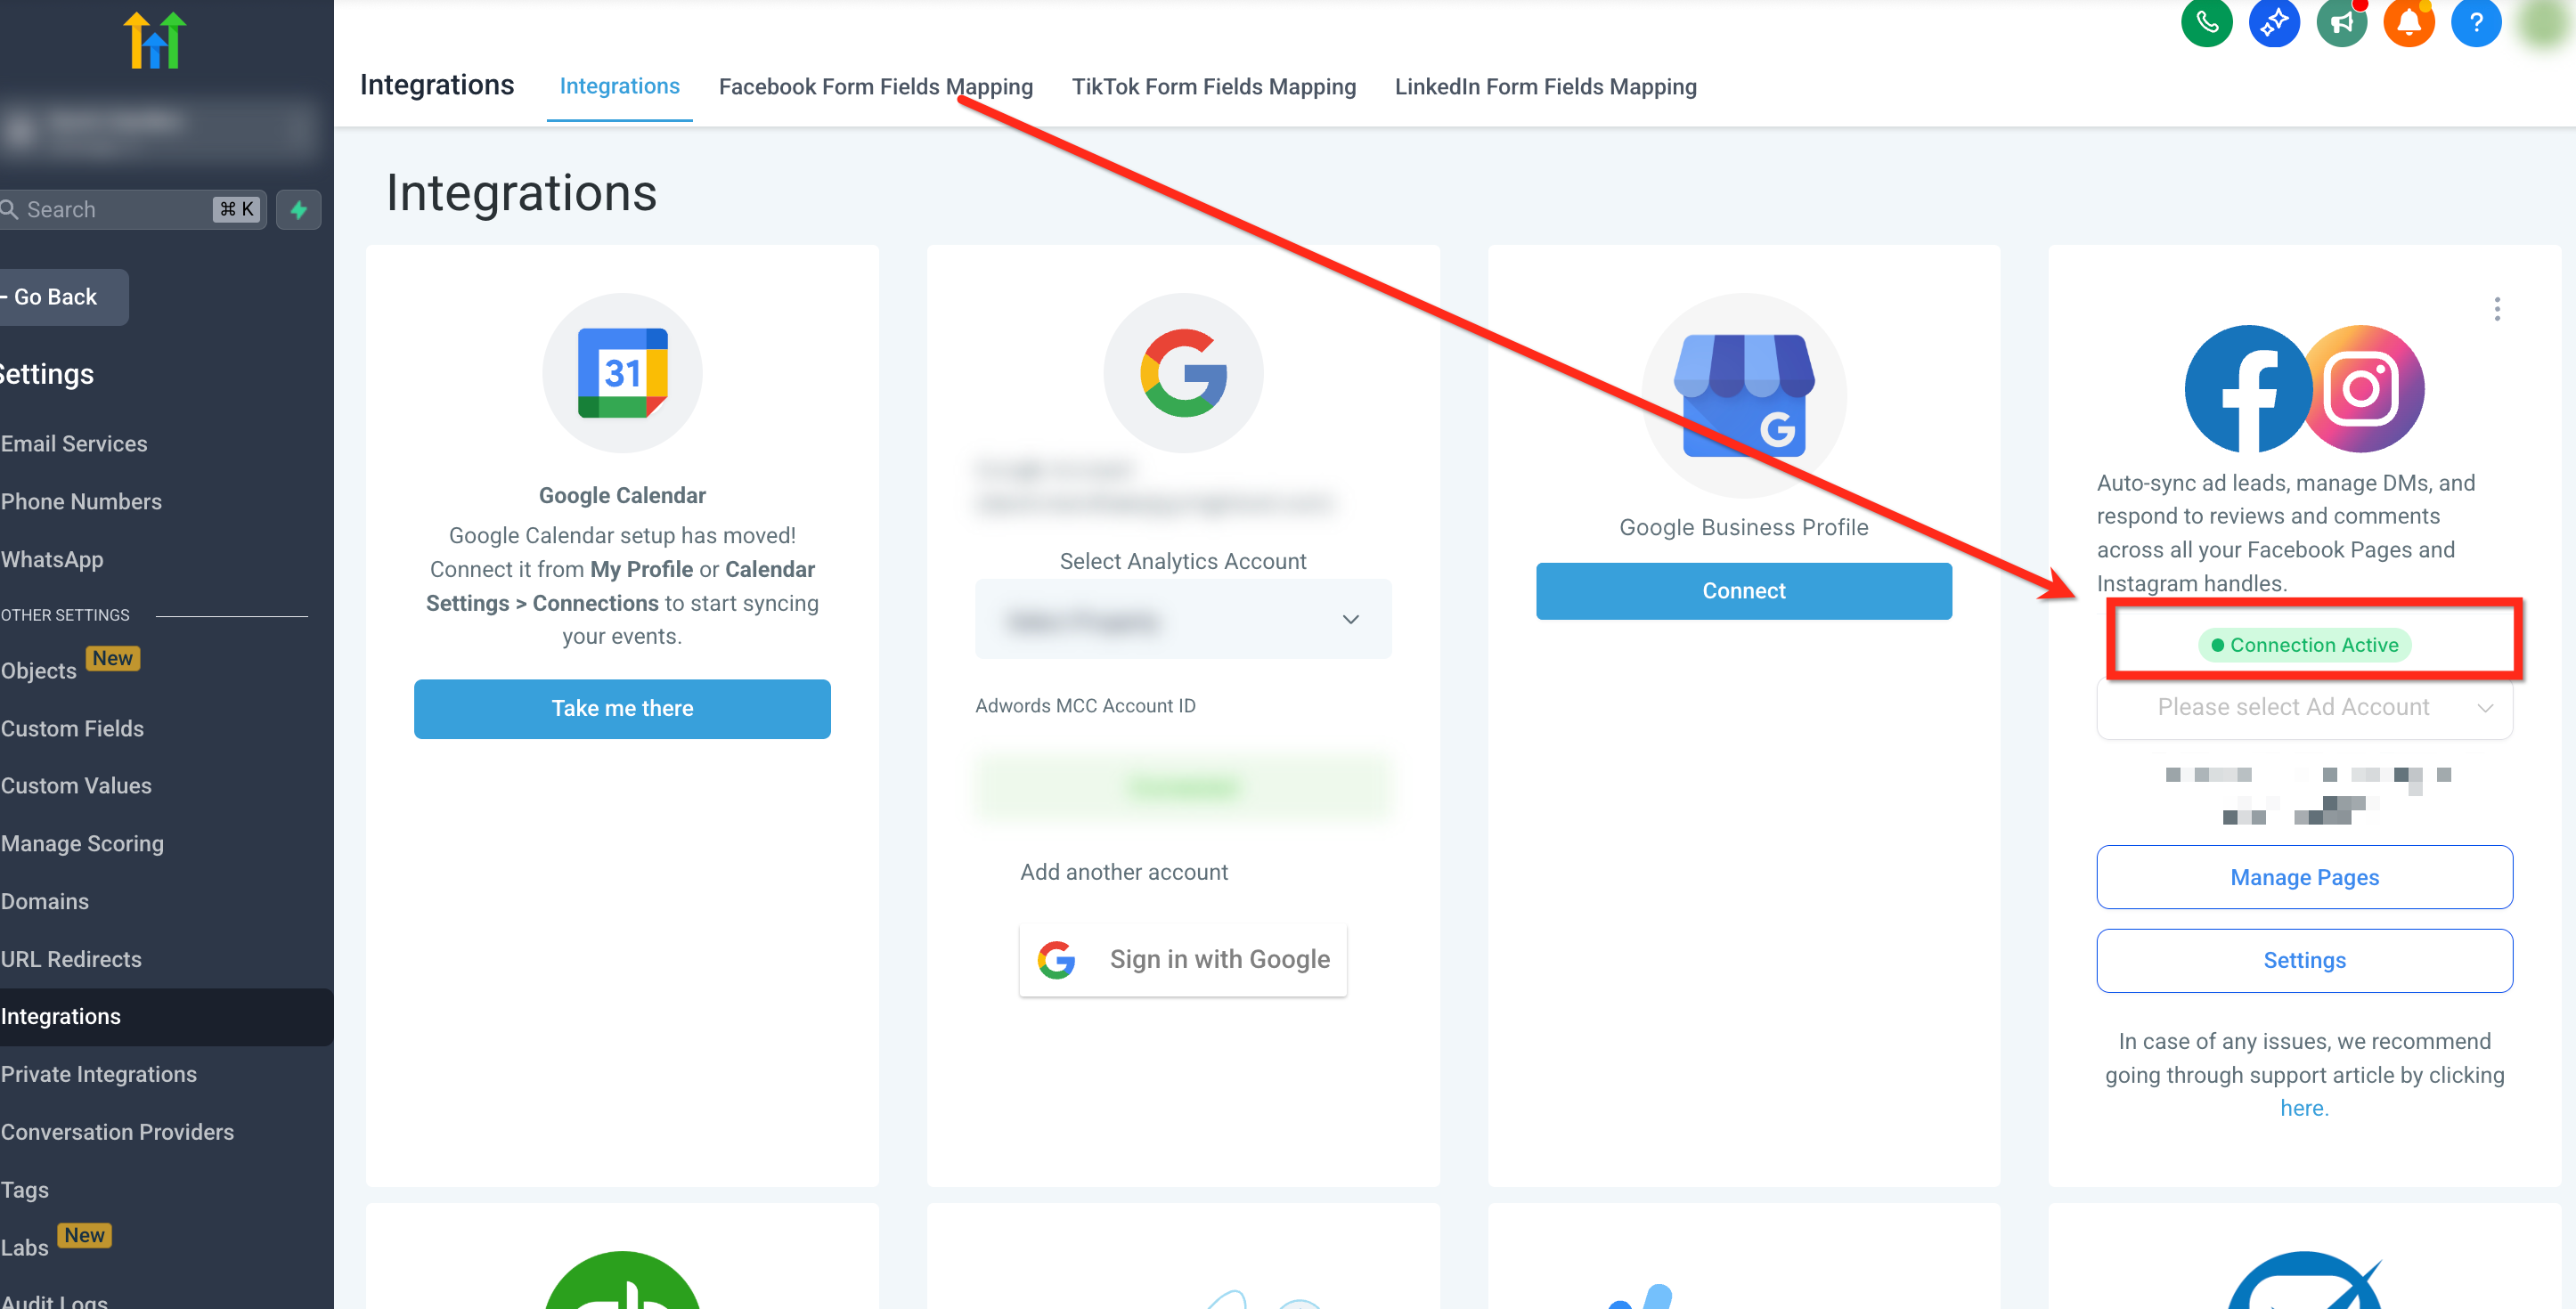Image resolution: width=2576 pixels, height=1309 pixels.
Task: Open the orange notifications bell
Action: [2408, 22]
